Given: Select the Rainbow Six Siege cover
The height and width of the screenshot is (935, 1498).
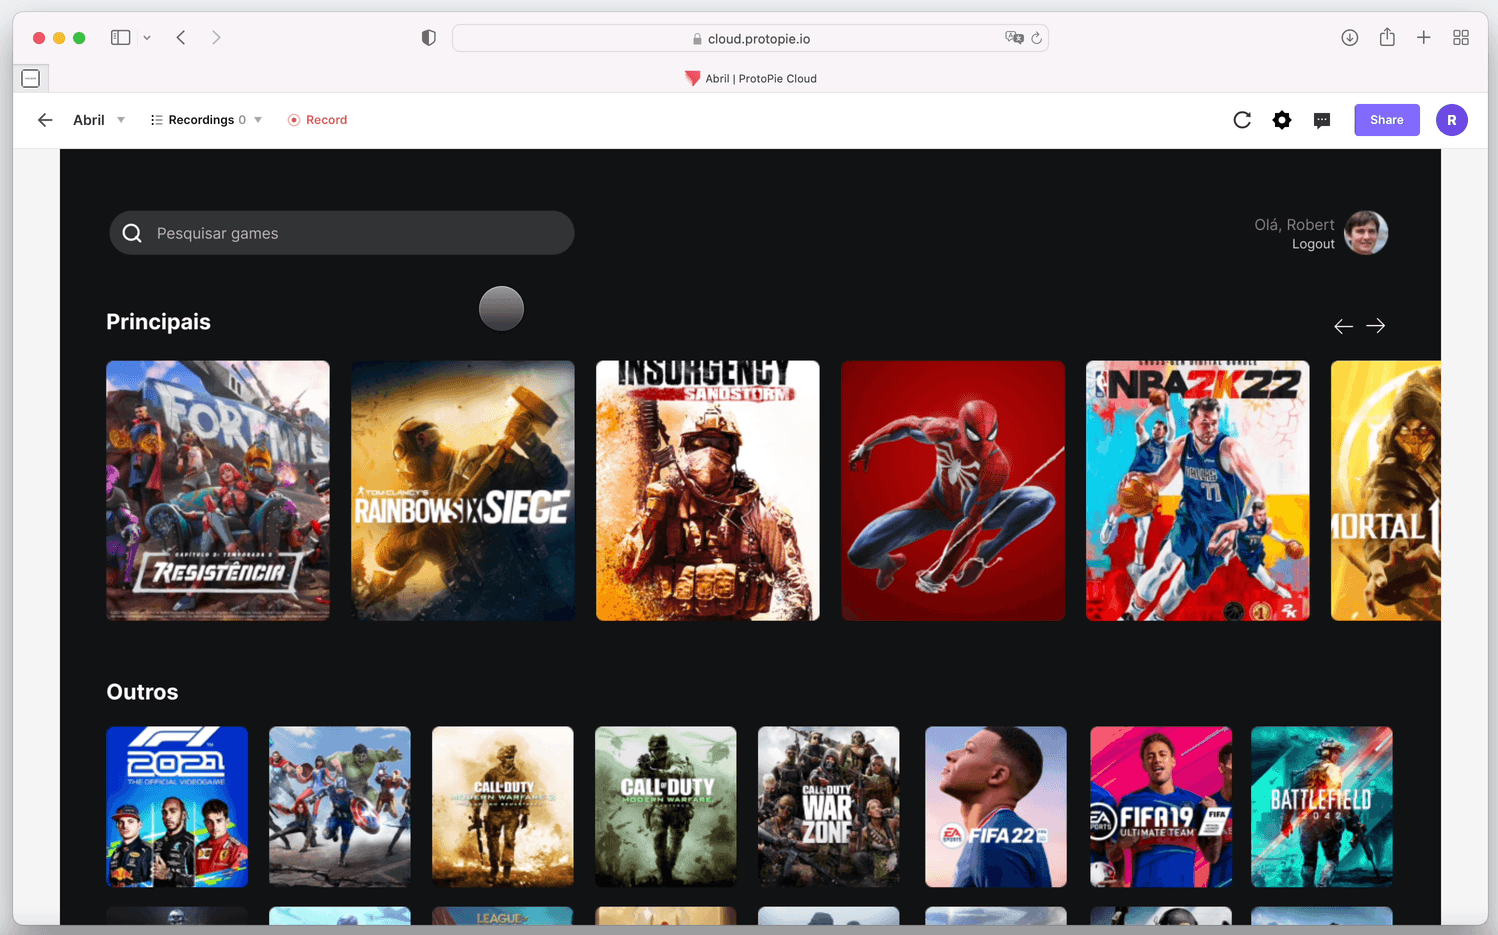Looking at the screenshot, I should pos(463,491).
